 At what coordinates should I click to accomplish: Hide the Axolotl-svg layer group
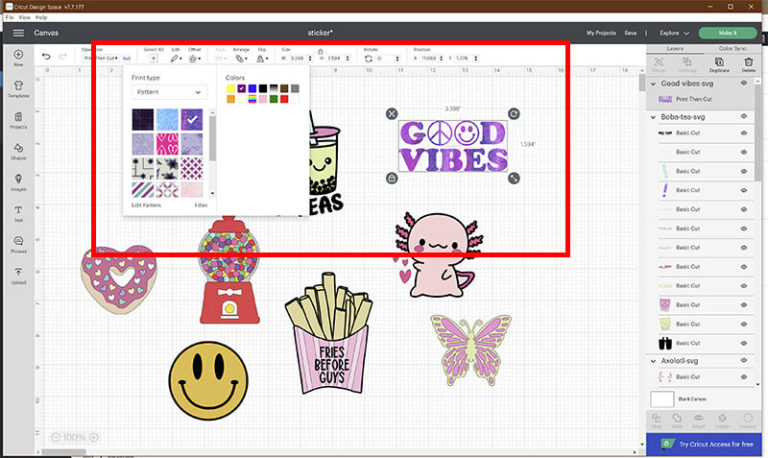tap(744, 361)
